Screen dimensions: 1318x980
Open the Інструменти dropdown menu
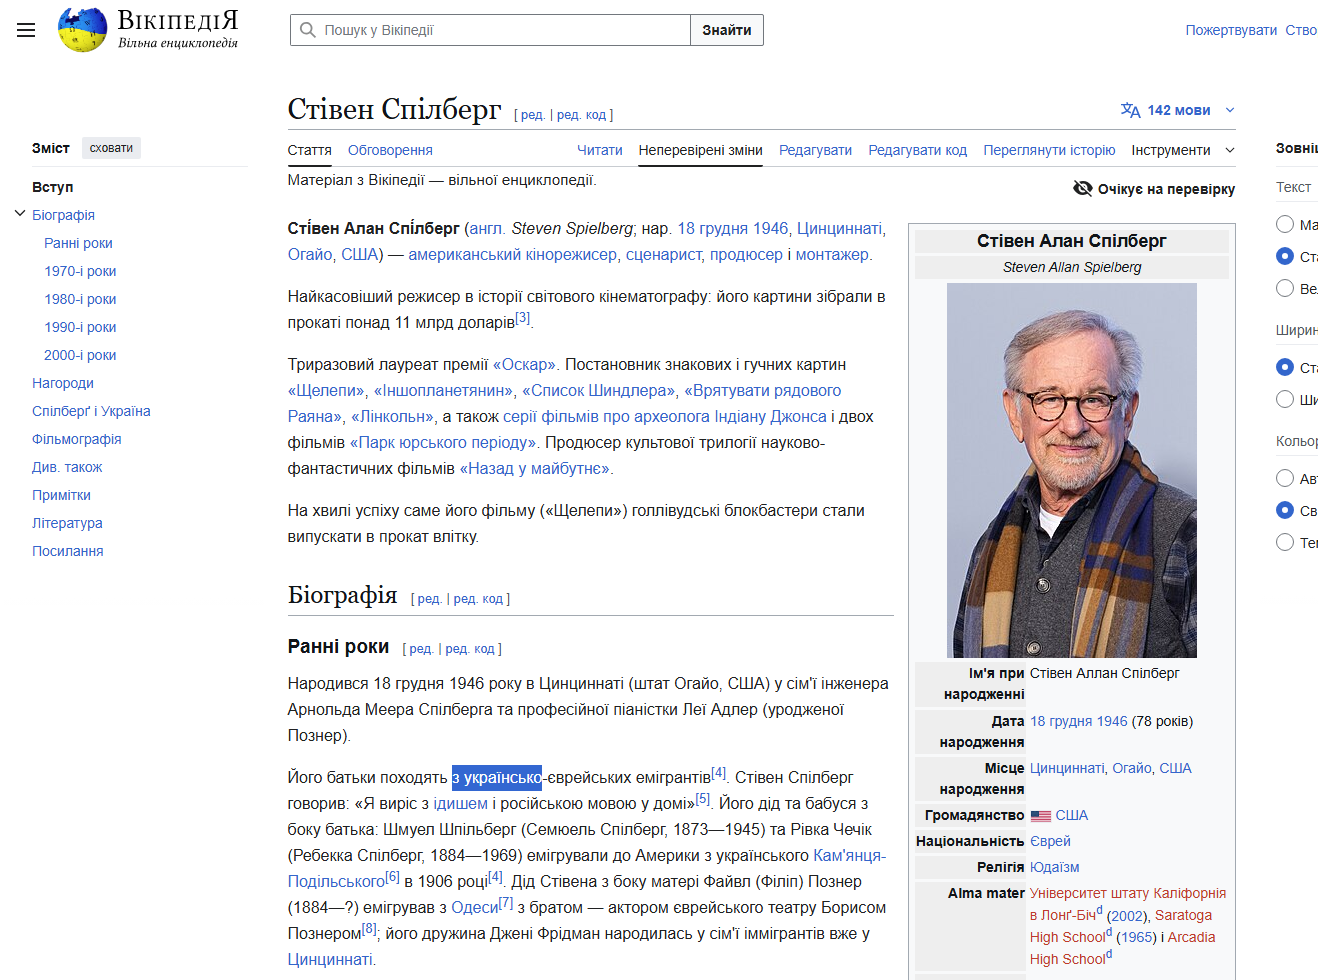1183,150
